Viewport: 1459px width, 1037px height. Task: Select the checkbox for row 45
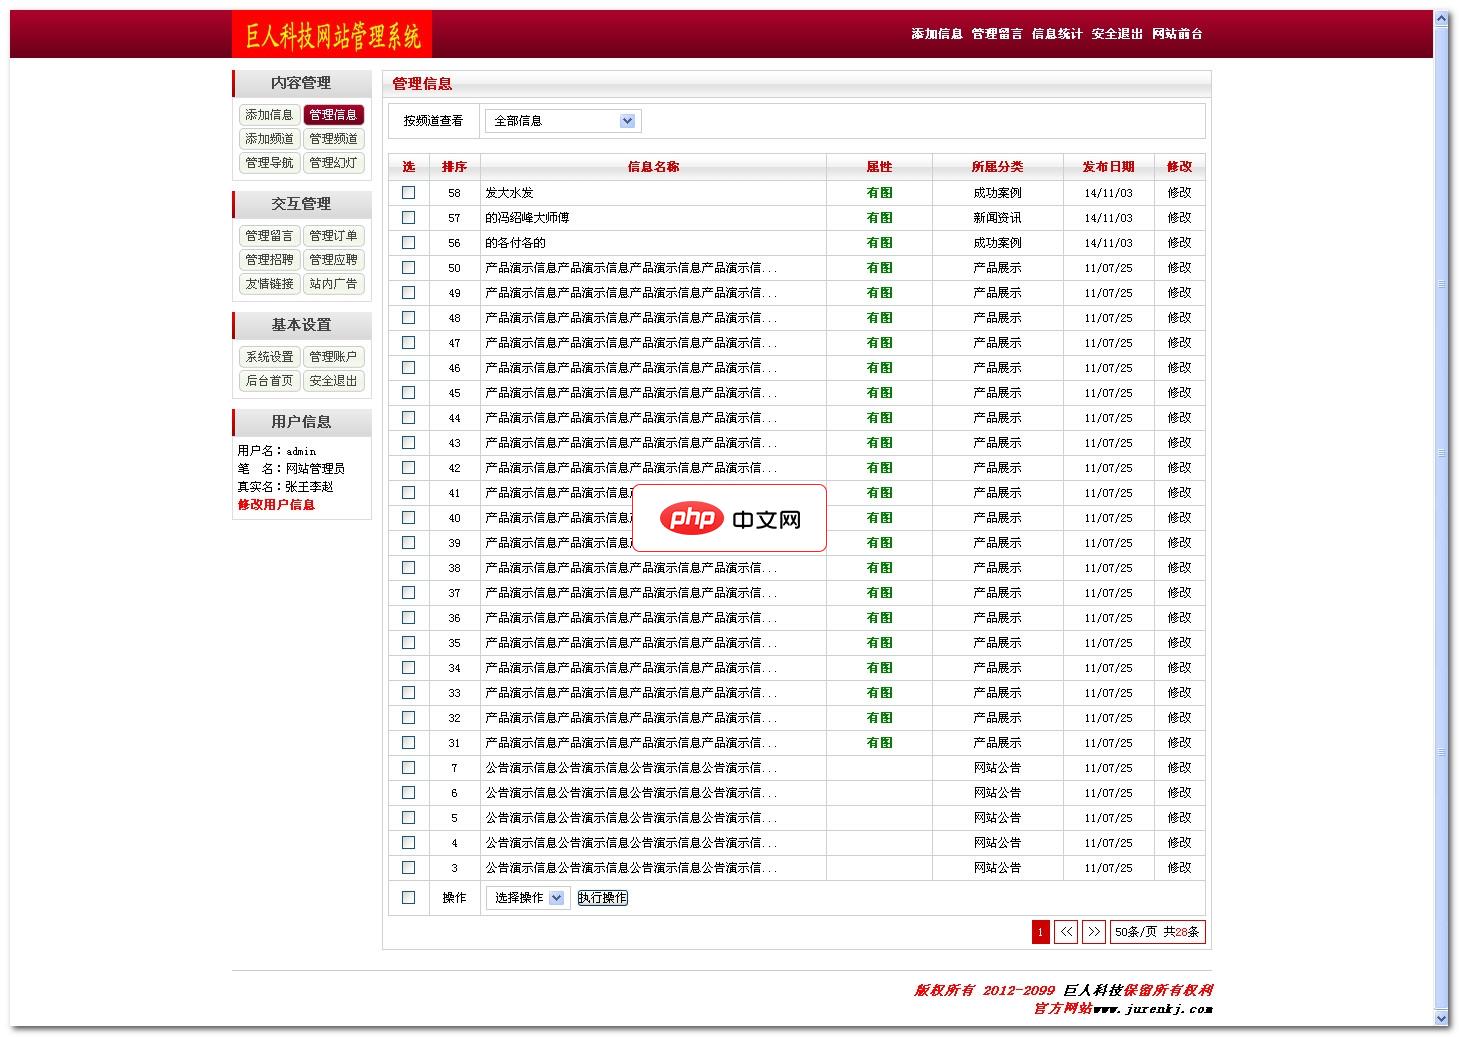tap(408, 392)
